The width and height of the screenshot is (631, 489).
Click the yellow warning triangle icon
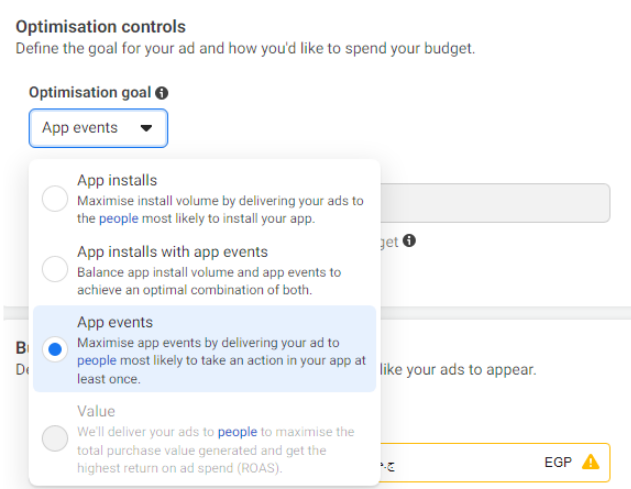[x=591, y=462]
